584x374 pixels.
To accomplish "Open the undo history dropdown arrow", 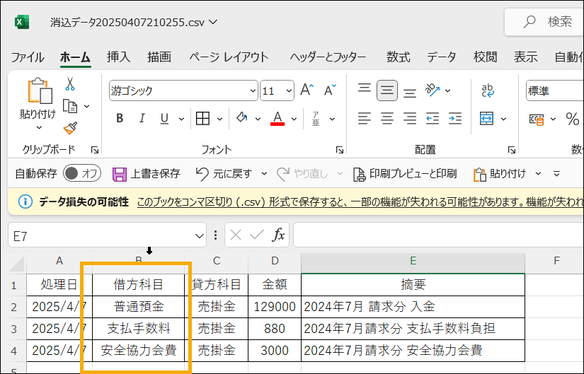I will tap(264, 174).
